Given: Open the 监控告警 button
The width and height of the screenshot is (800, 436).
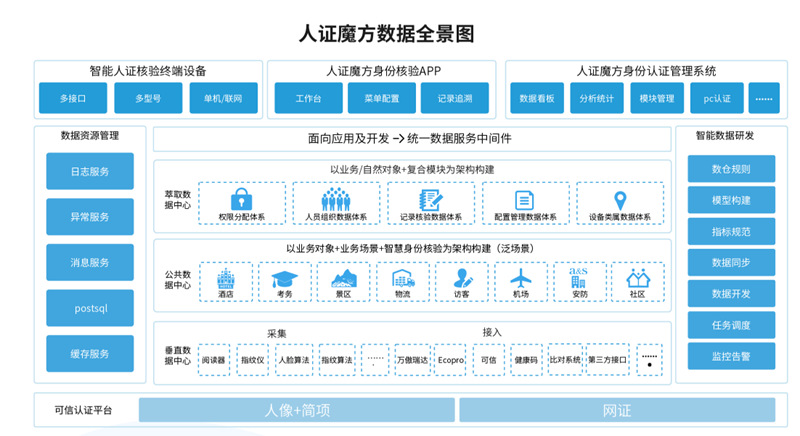Looking at the screenshot, I should [731, 355].
